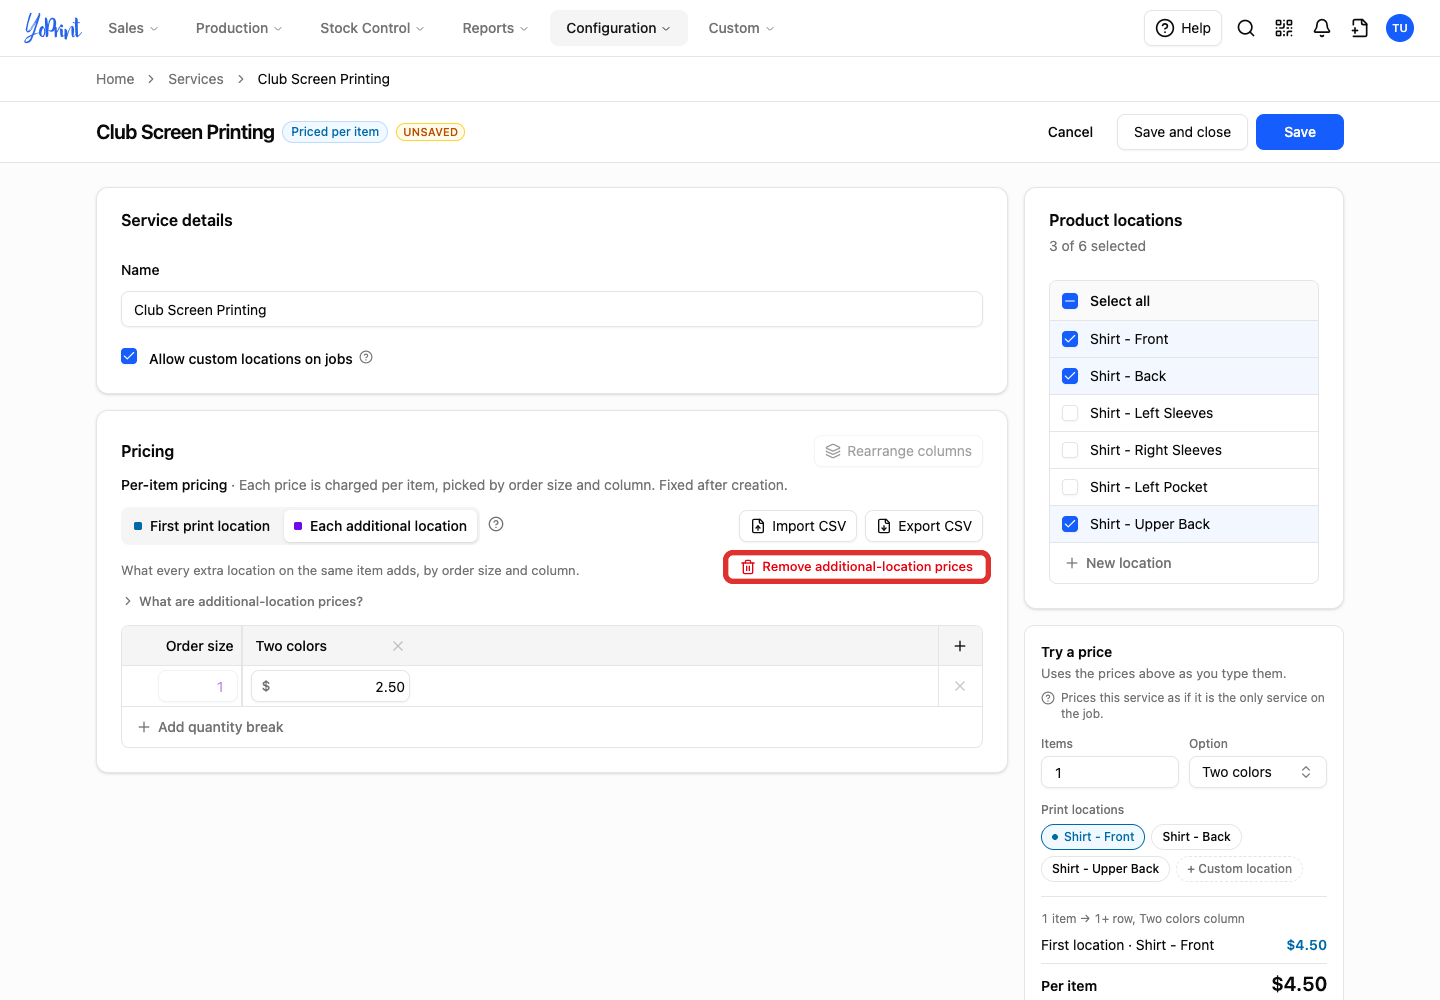
Task: Open the Reports menu
Action: pyautogui.click(x=495, y=28)
